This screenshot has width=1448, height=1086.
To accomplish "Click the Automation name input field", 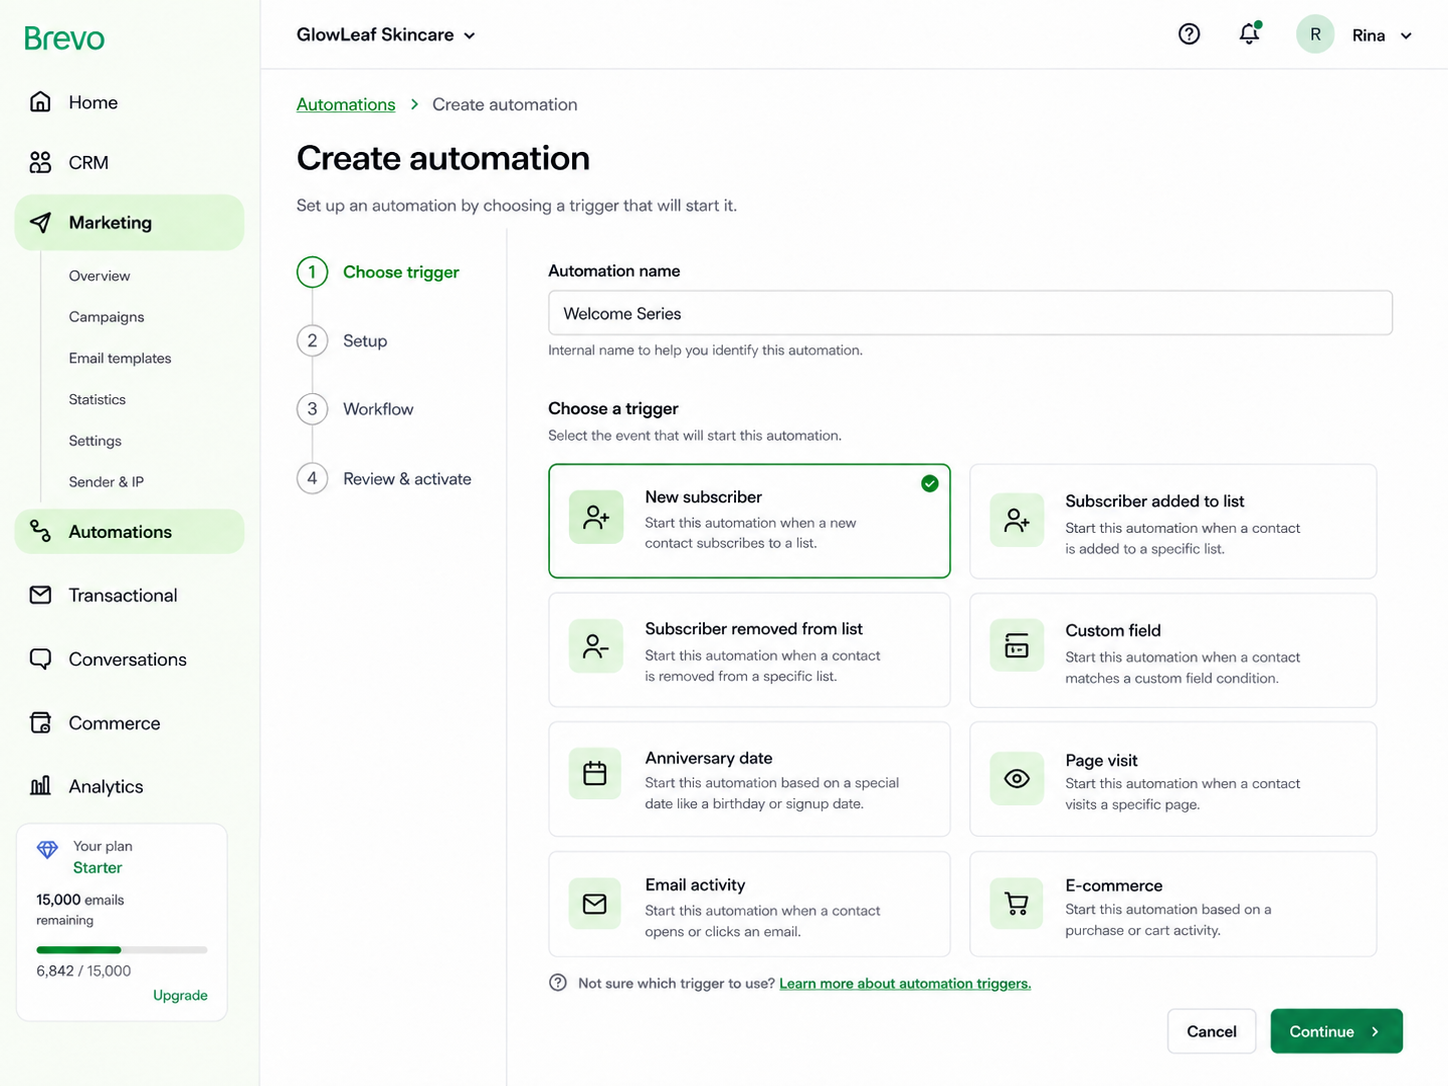I will 970,313.
